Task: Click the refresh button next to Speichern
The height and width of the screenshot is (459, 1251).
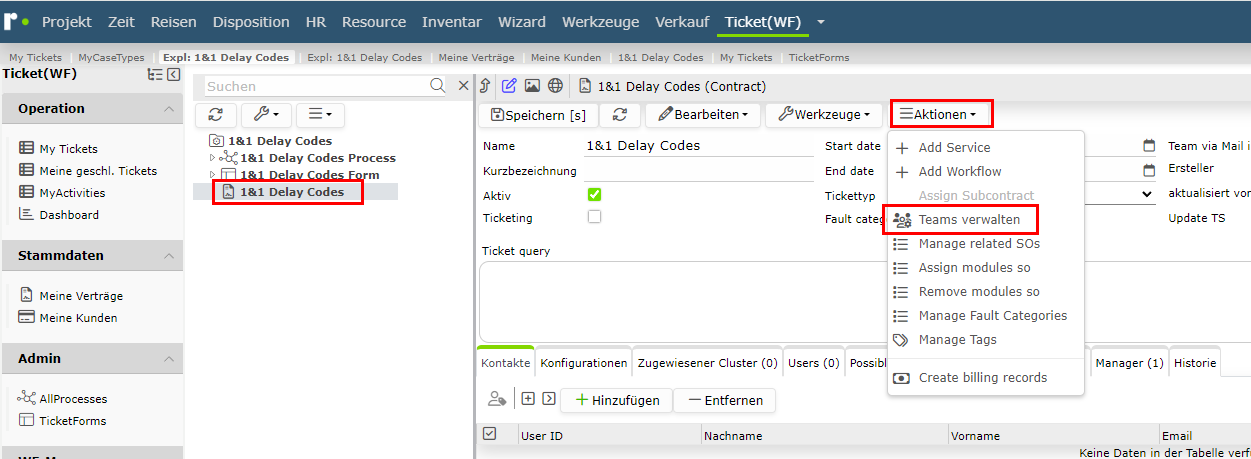Action: pyautogui.click(x=620, y=116)
